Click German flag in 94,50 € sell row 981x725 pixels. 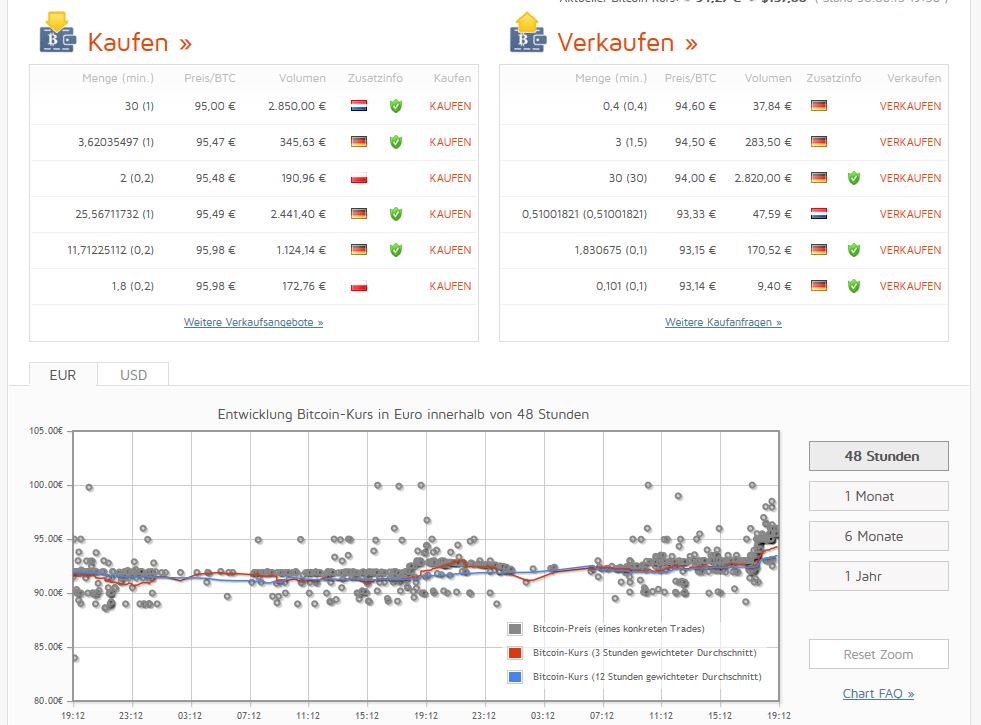pyautogui.click(x=819, y=142)
